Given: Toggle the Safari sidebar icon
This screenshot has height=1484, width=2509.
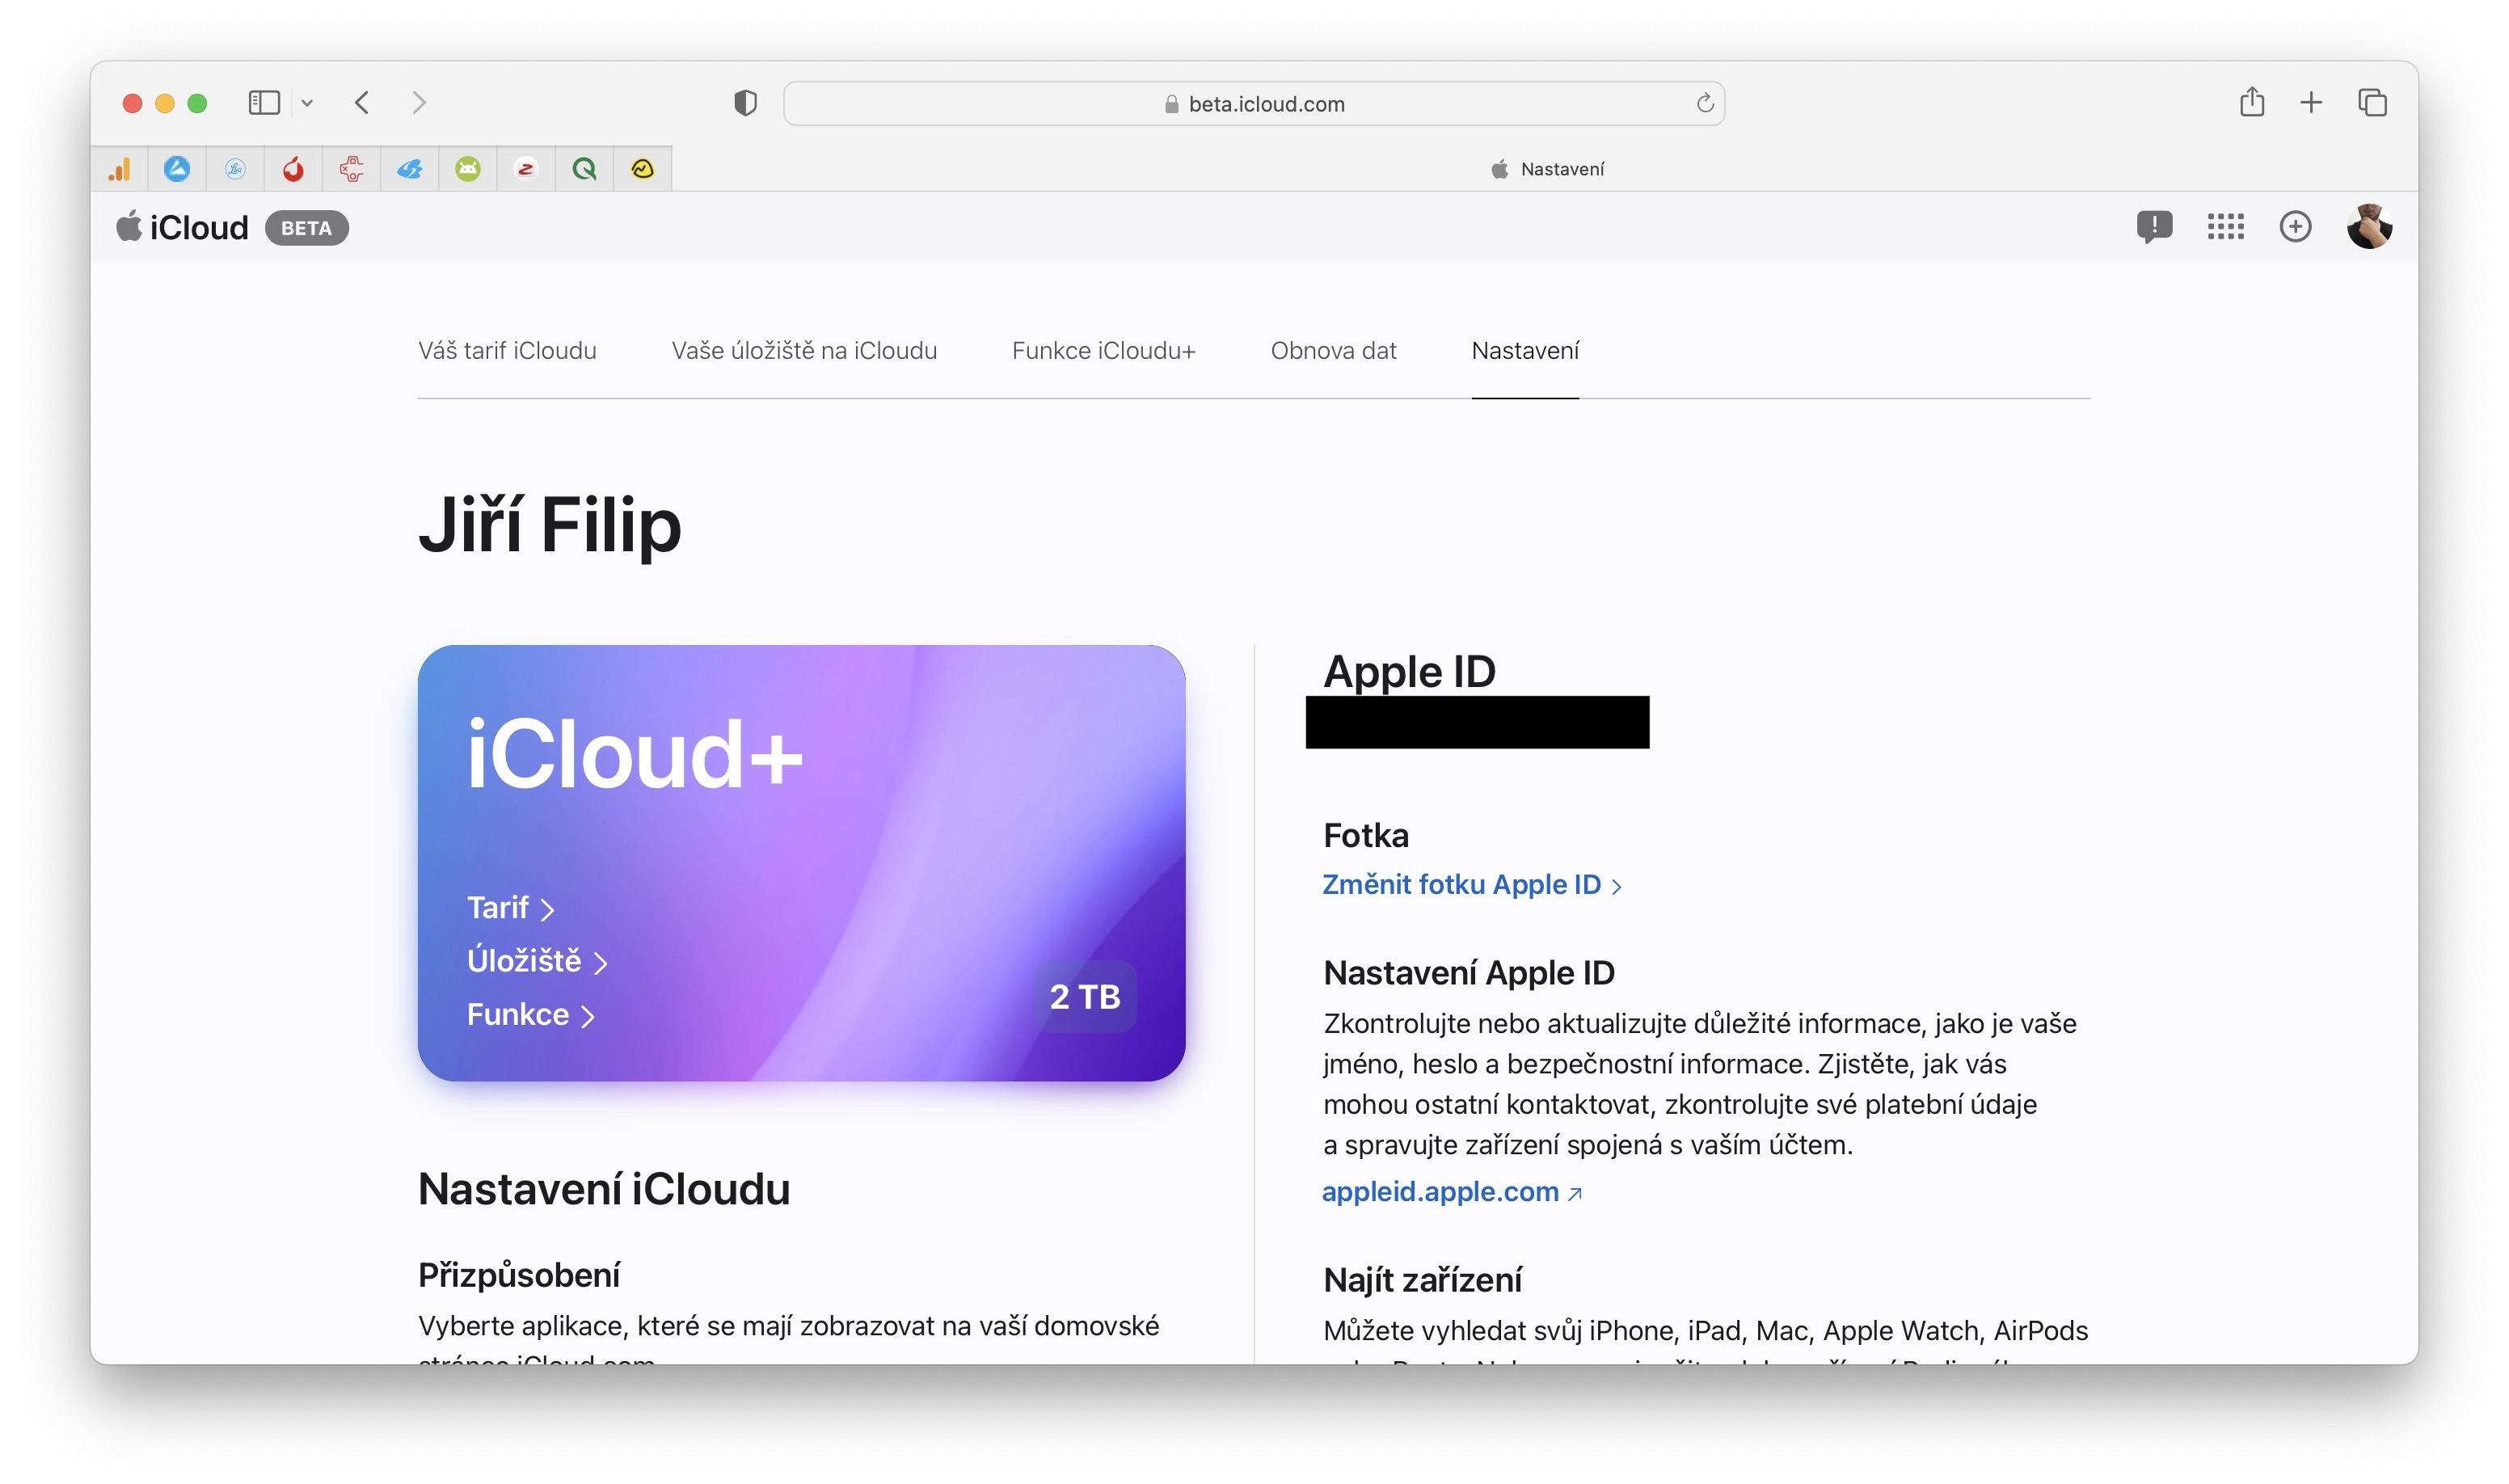Looking at the screenshot, I should tap(264, 103).
